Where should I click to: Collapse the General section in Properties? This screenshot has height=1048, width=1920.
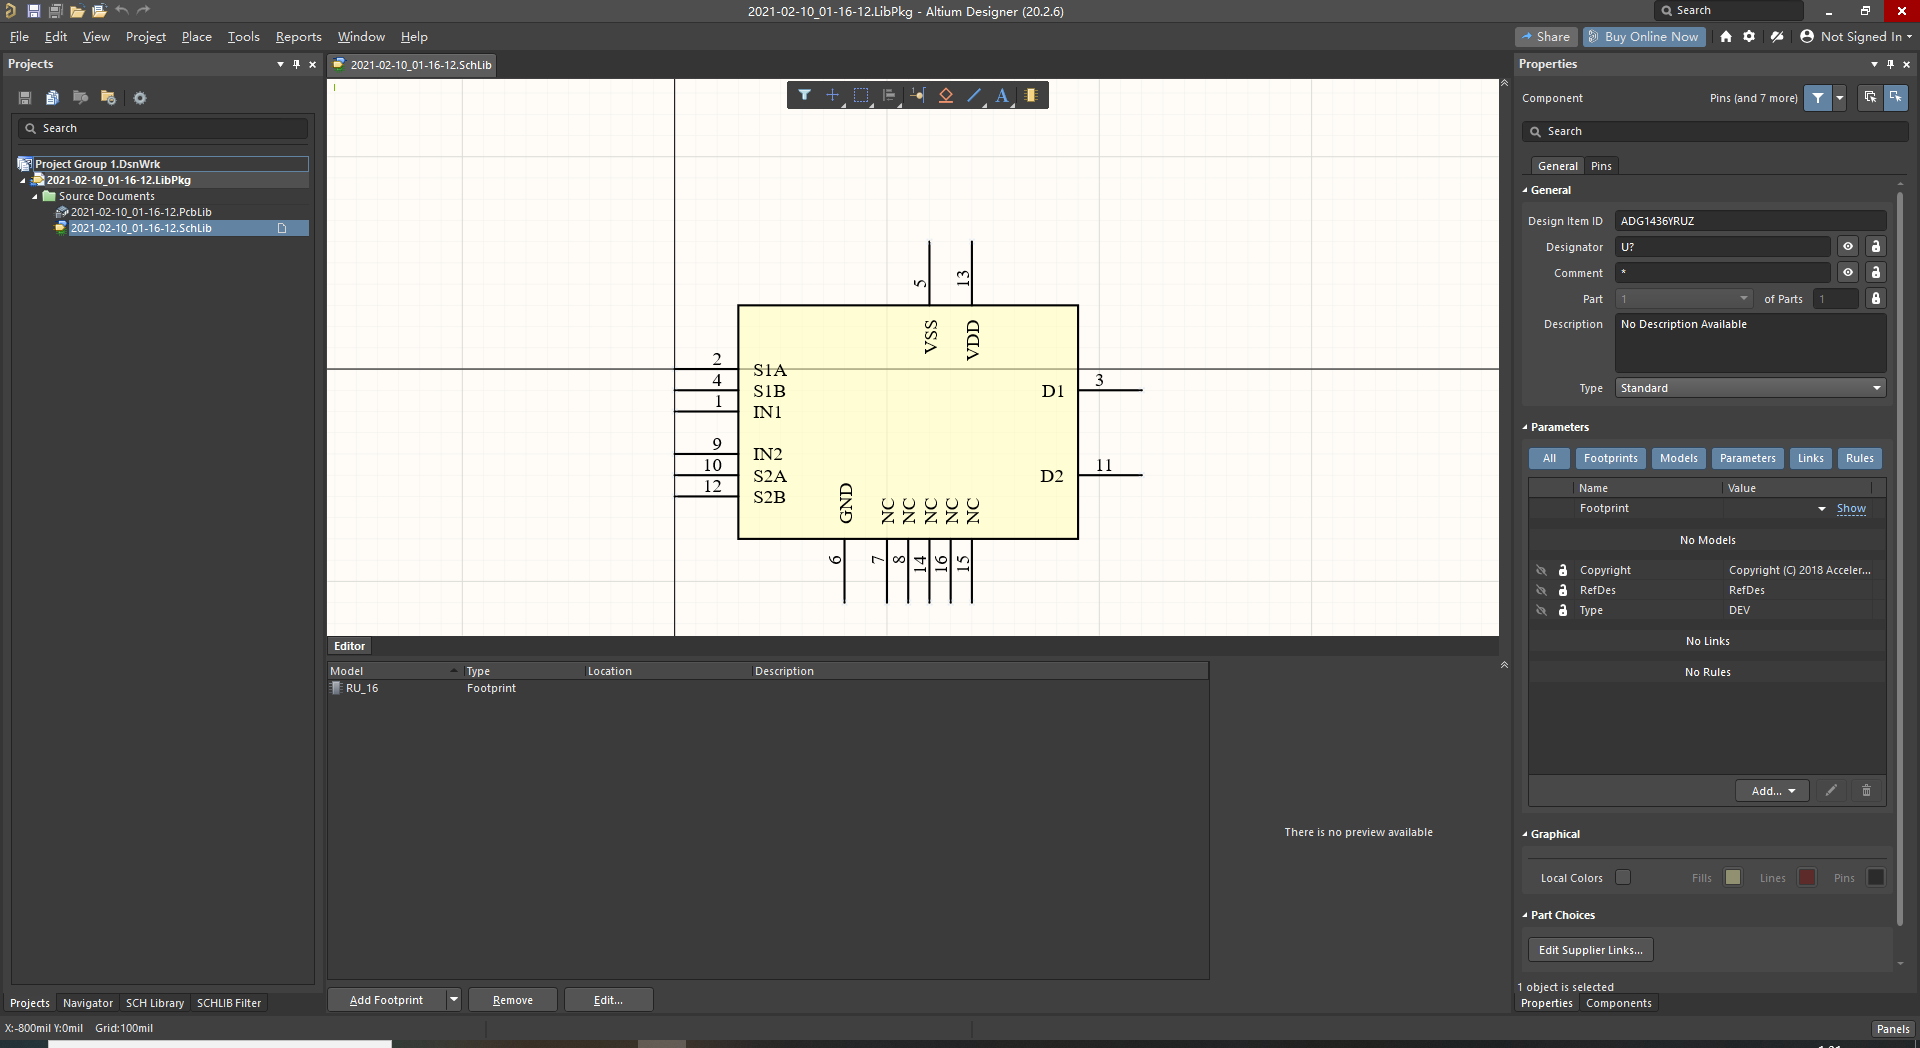[1526, 190]
